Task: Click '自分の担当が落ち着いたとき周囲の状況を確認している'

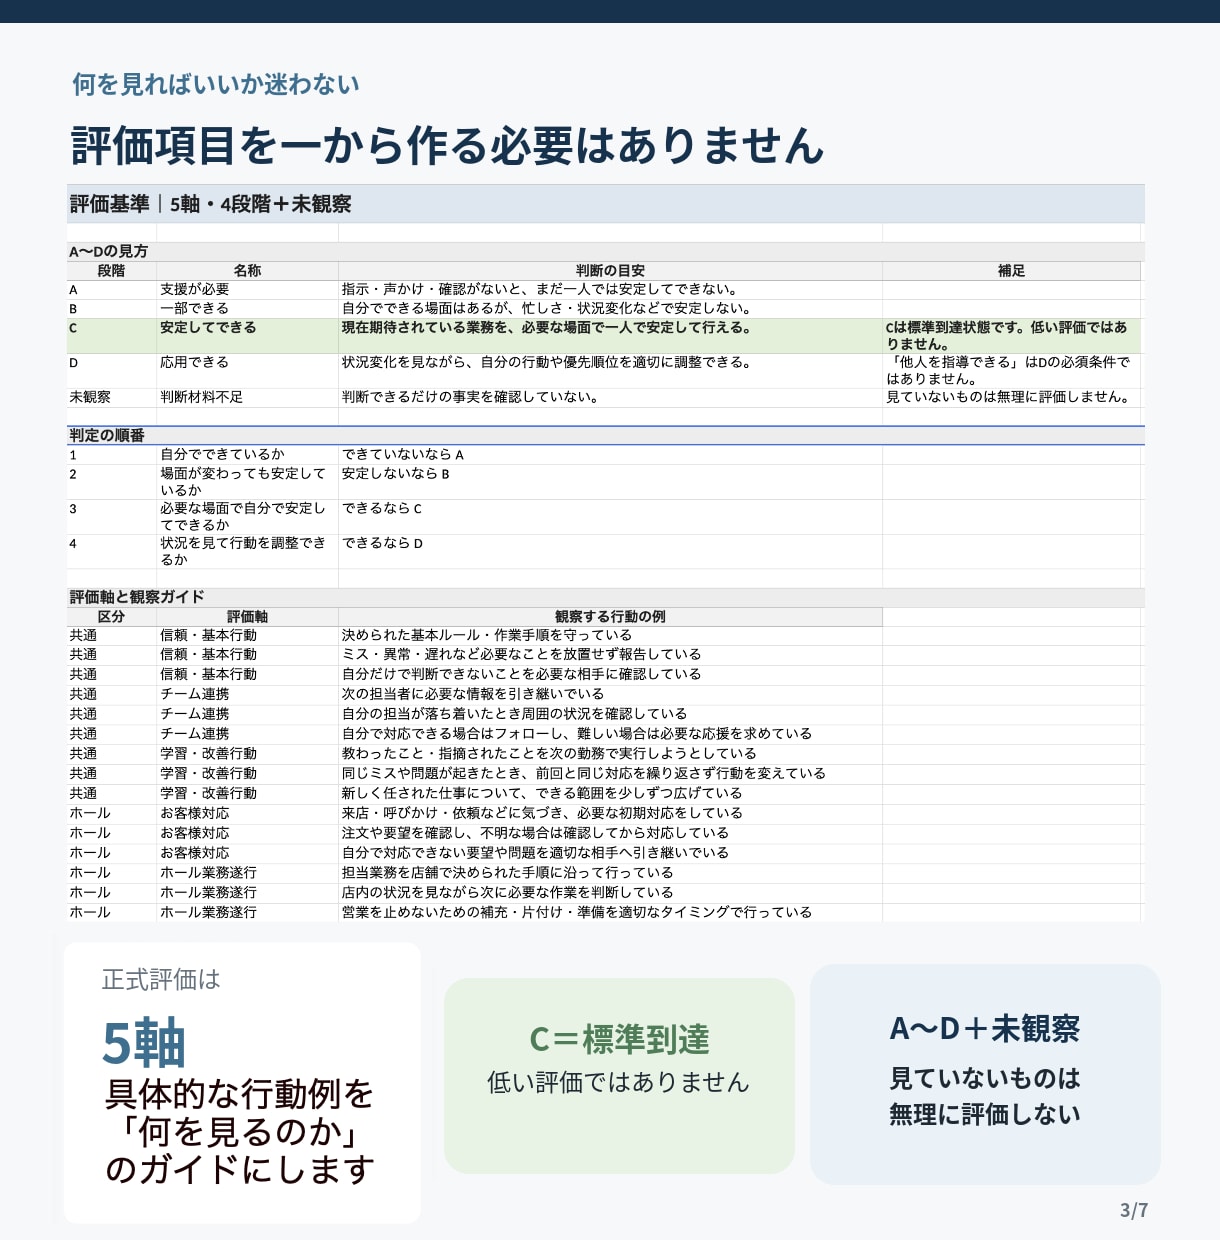Action: [x=514, y=714]
